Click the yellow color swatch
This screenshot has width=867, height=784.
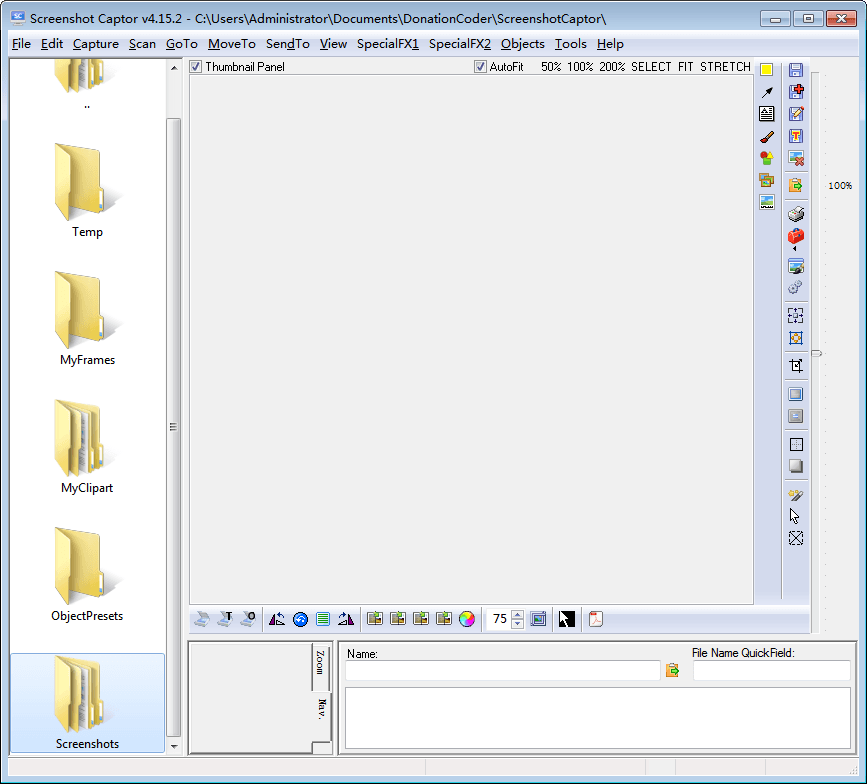pyautogui.click(x=767, y=70)
